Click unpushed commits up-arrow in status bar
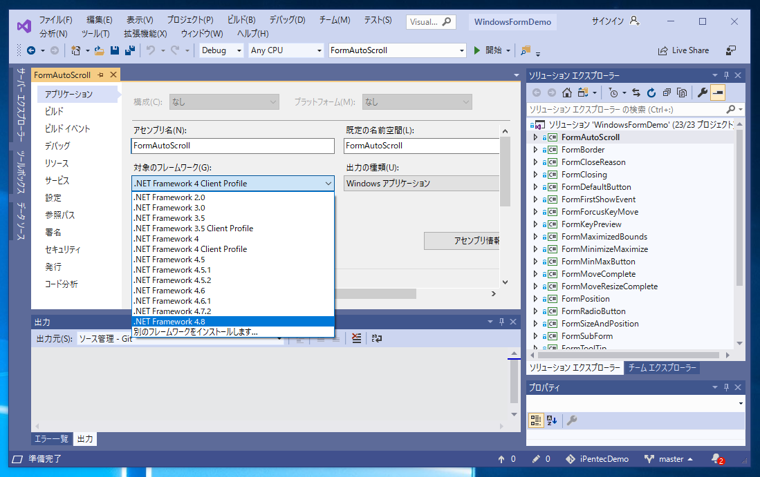This screenshot has height=477, width=760. point(507,459)
